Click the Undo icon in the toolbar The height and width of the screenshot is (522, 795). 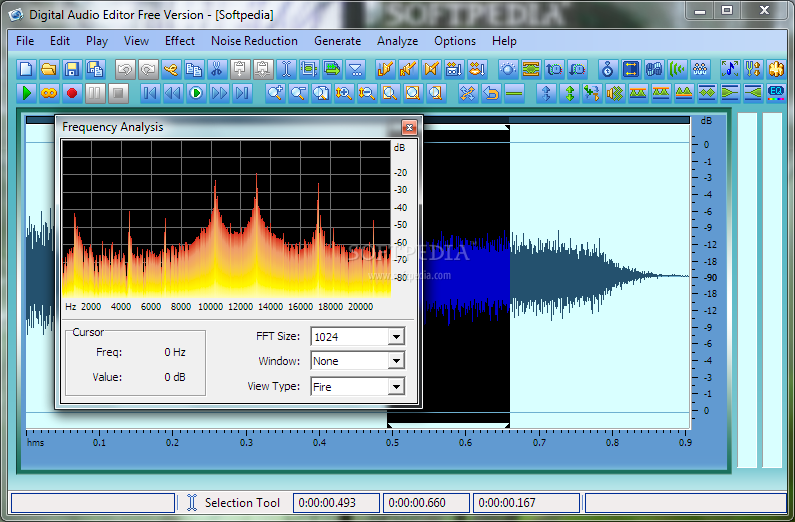point(125,69)
